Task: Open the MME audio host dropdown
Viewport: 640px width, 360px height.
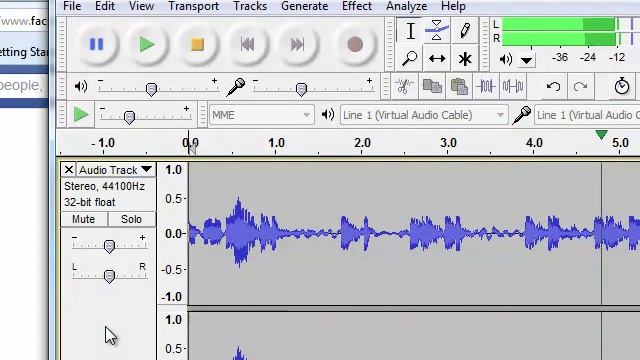Action: 261,115
